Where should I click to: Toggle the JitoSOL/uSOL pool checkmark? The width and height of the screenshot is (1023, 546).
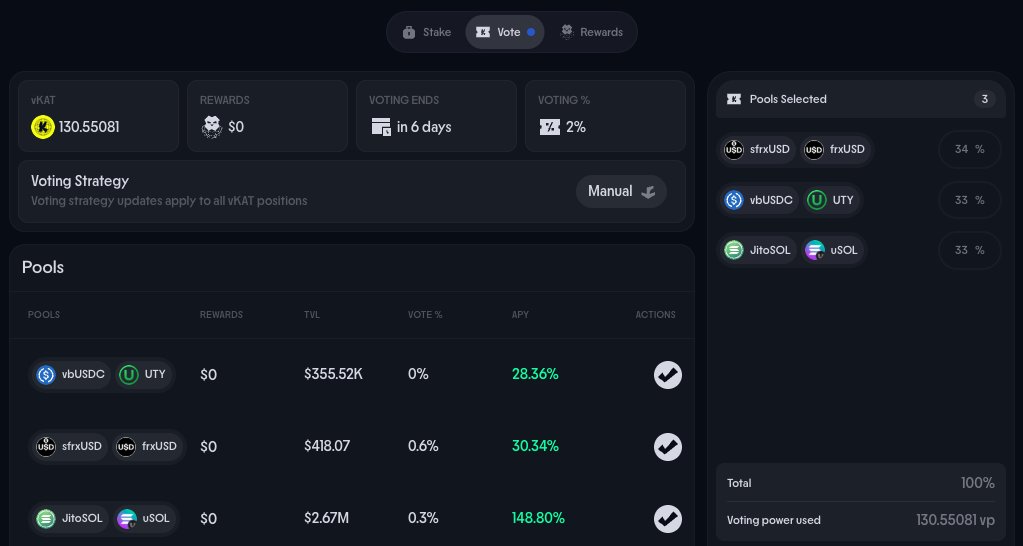pyautogui.click(x=668, y=518)
